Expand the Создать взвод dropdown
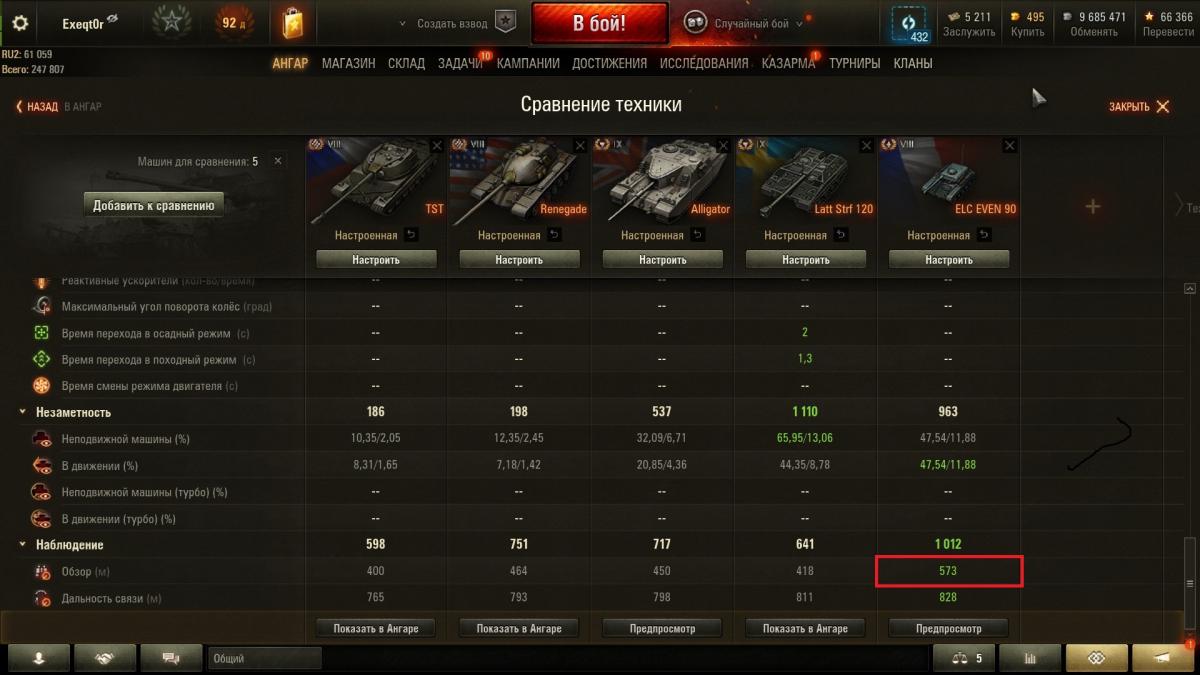Screen dimensions: 1200x675 [447, 23]
